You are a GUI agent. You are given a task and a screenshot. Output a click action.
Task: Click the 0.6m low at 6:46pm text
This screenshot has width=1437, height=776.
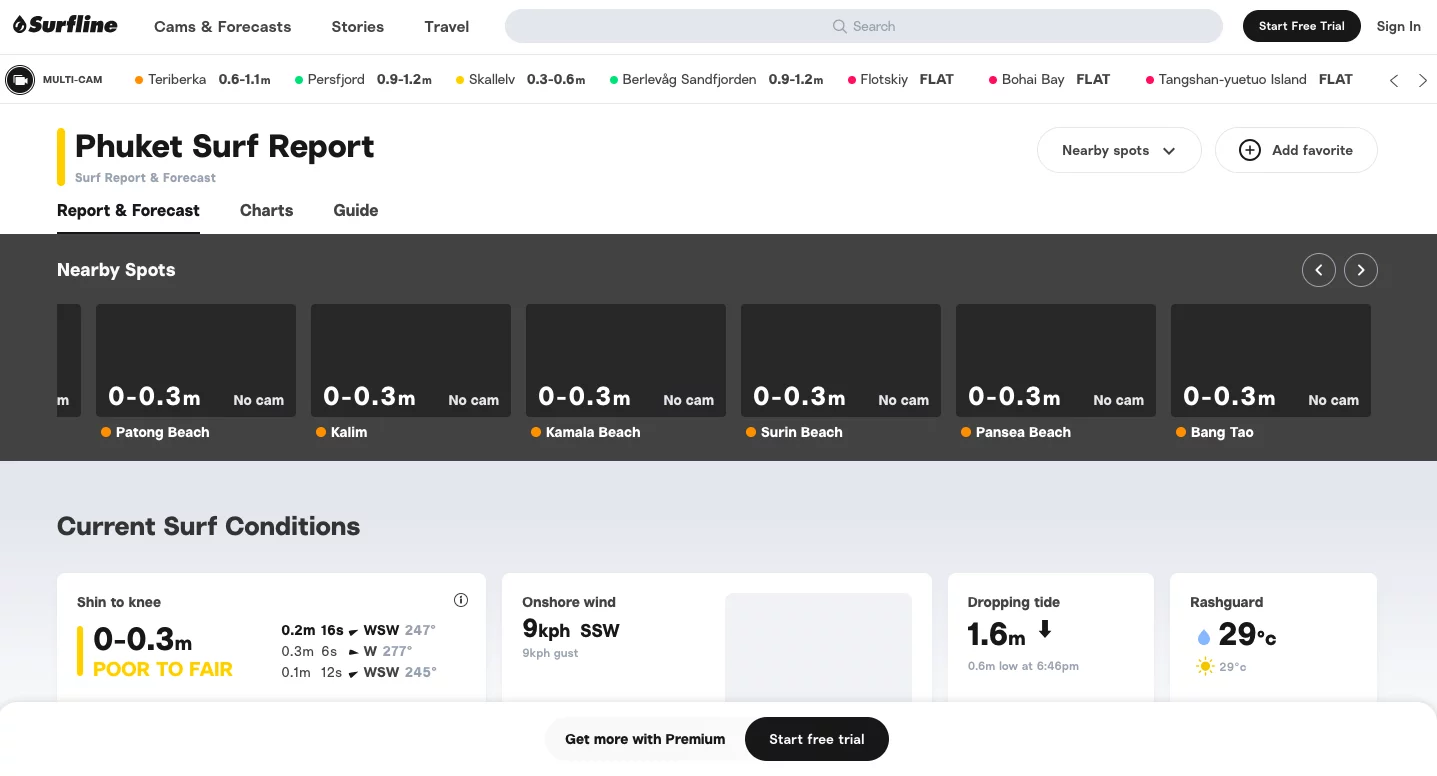pyautogui.click(x=1023, y=666)
